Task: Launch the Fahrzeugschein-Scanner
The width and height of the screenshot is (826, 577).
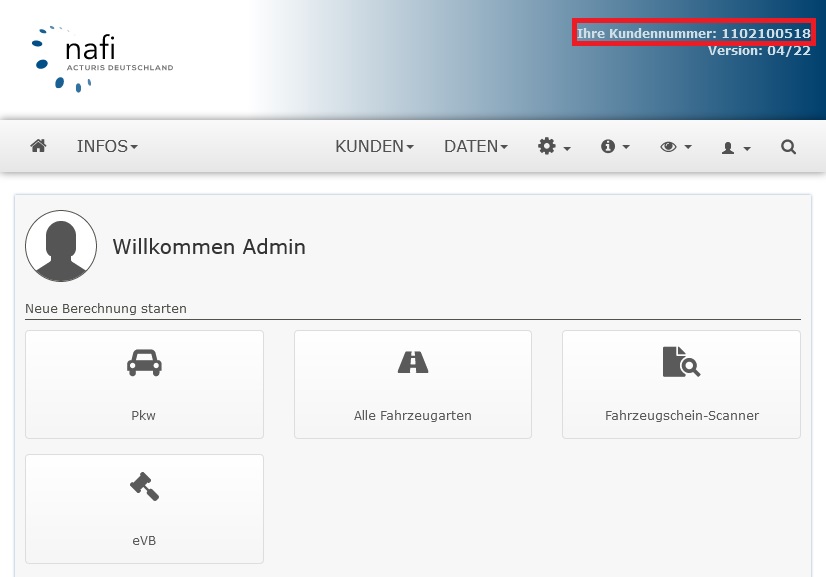Action: [681, 384]
